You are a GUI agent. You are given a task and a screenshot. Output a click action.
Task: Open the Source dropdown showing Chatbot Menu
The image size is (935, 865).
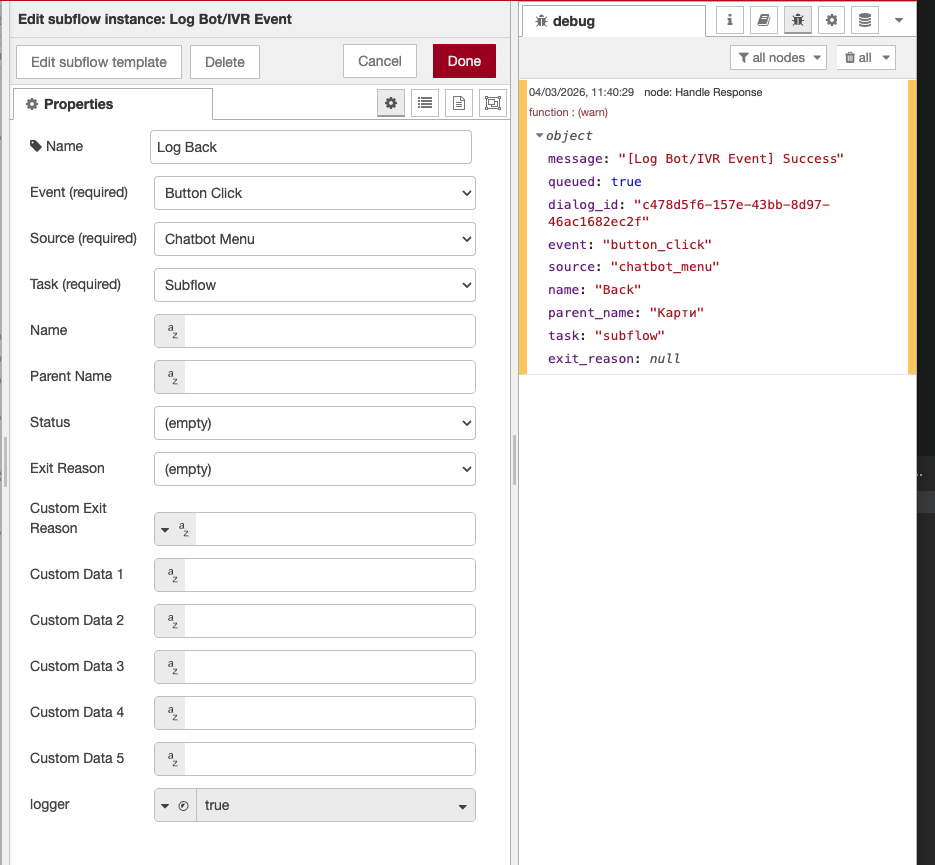[x=314, y=239]
